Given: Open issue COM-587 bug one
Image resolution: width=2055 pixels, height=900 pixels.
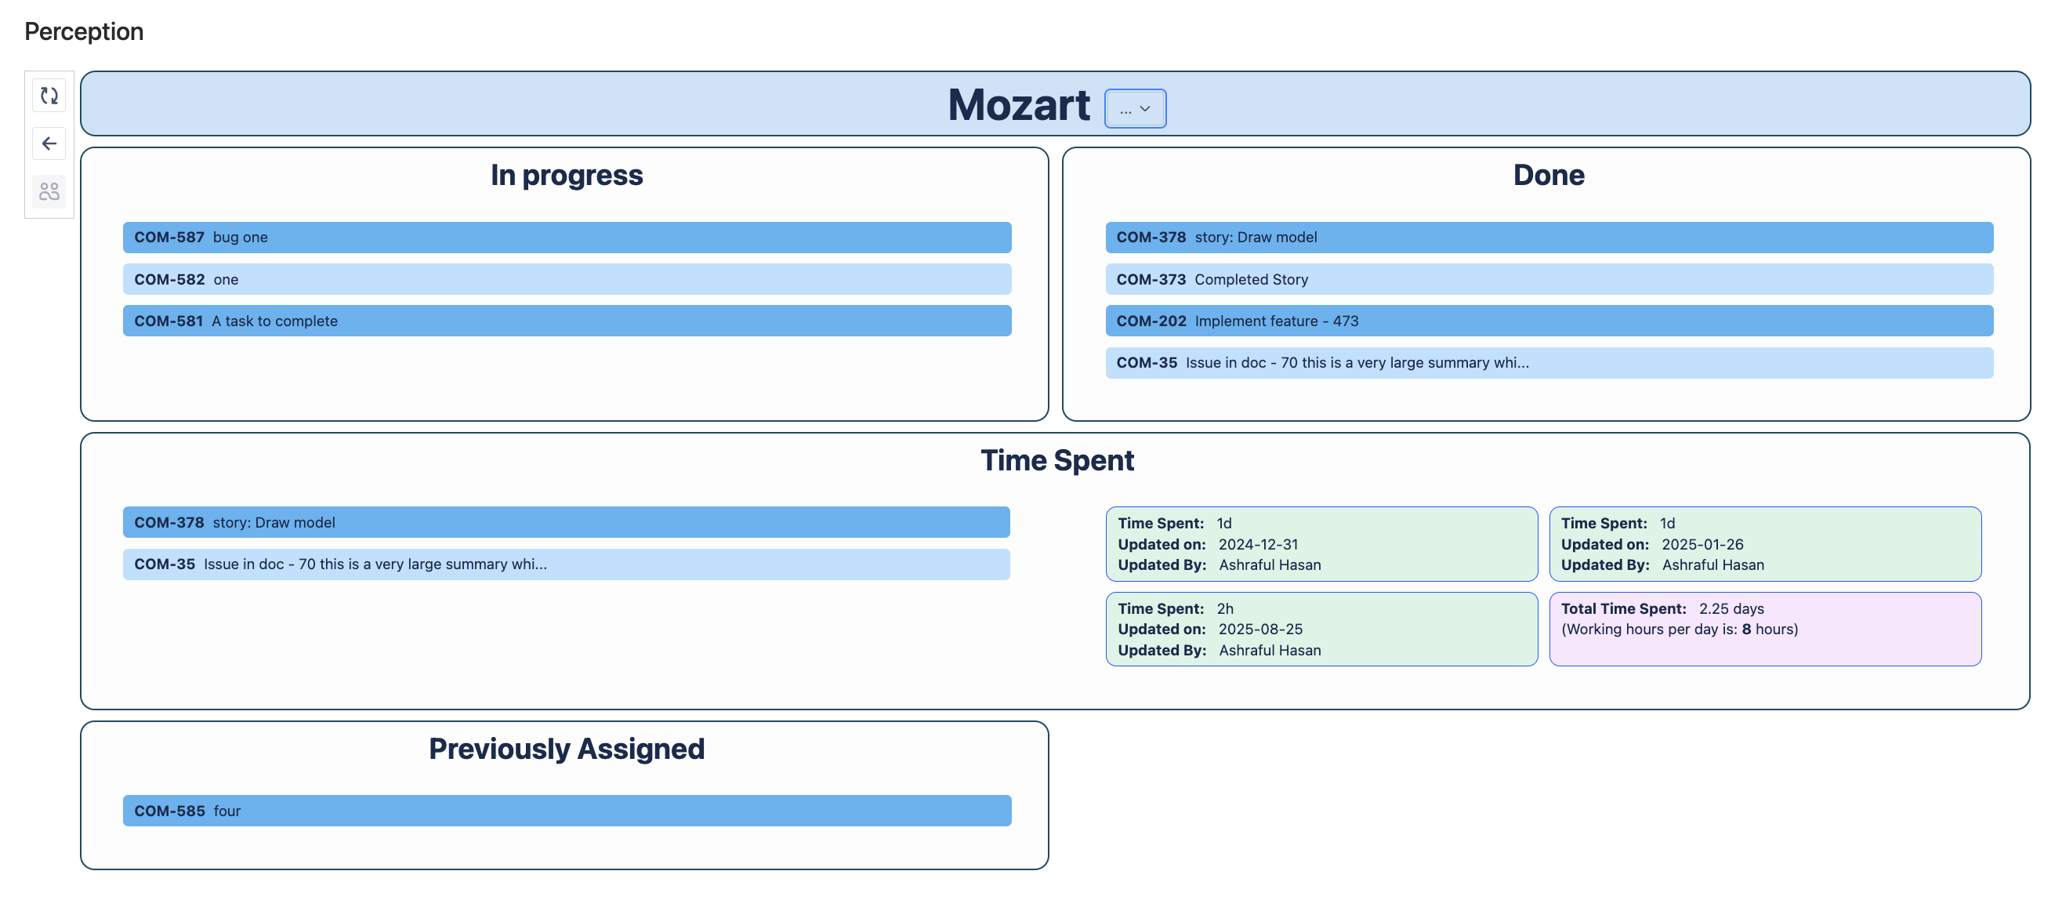Looking at the screenshot, I should point(566,238).
